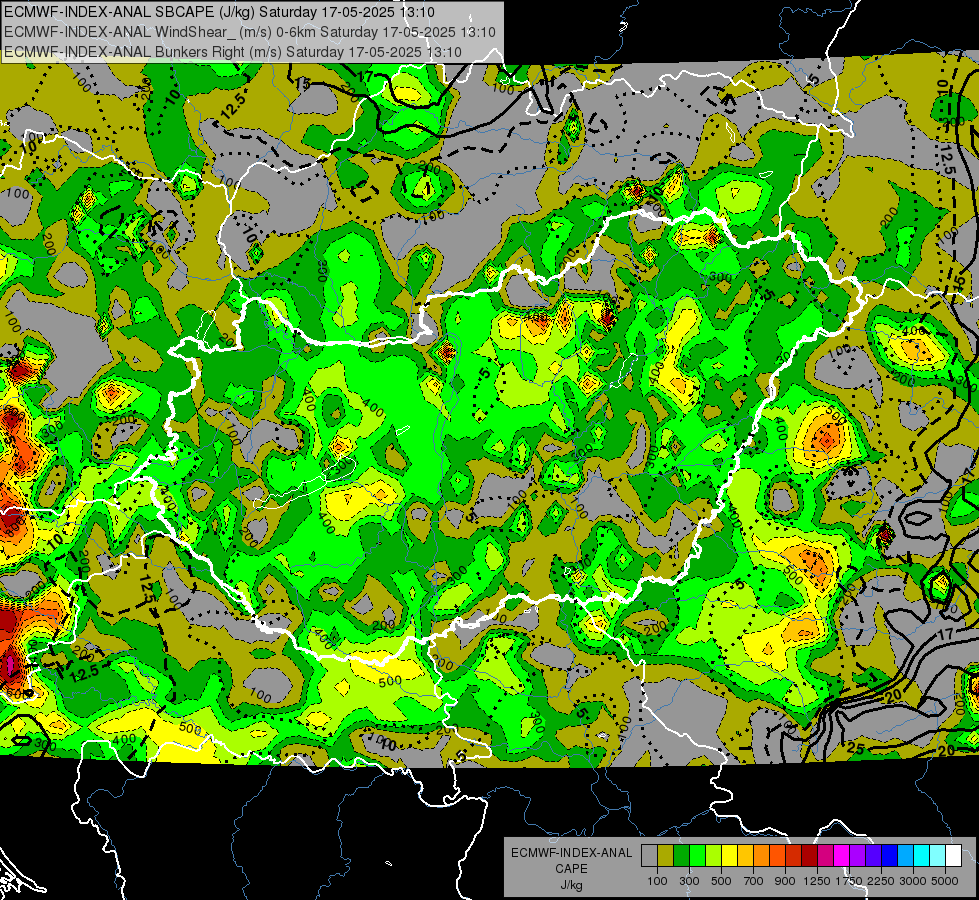The width and height of the screenshot is (979, 900).
Task: Click the legend tick label 1750
Action: (849, 881)
